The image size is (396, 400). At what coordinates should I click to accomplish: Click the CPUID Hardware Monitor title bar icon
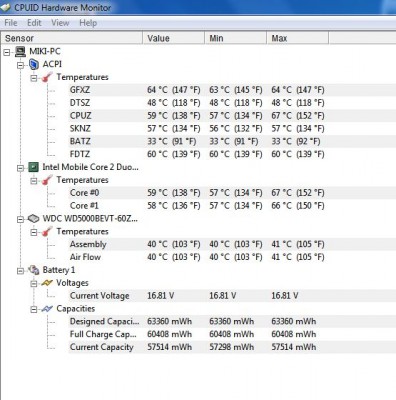point(6,7)
